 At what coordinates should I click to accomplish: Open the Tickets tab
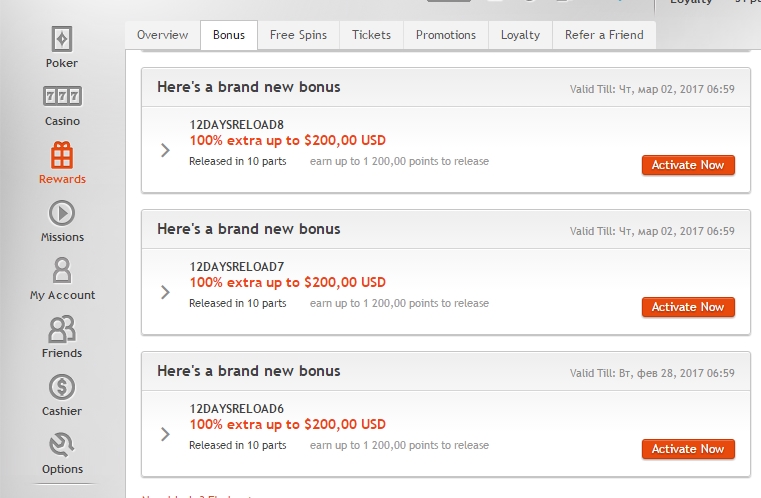pyautogui.click(x=371, y=35)
